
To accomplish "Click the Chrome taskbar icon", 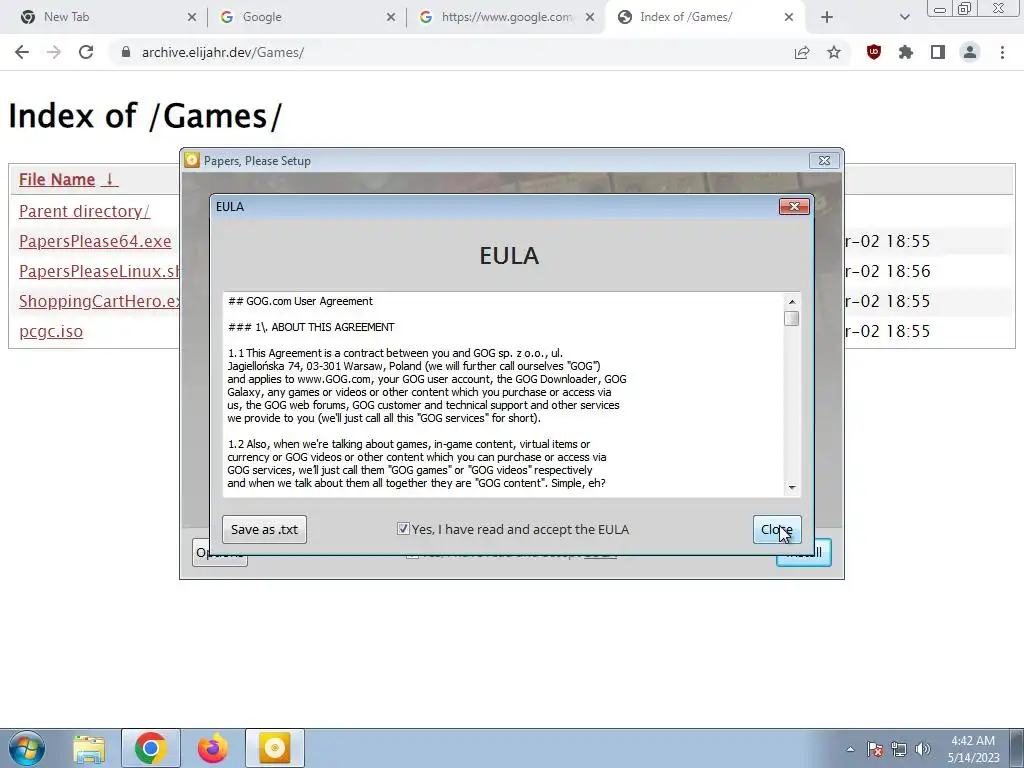I will click(150, 748).
